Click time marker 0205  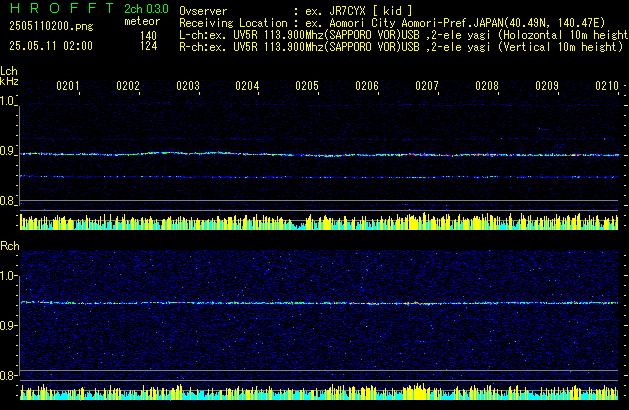pyautogui.click(x=307, y=86)
